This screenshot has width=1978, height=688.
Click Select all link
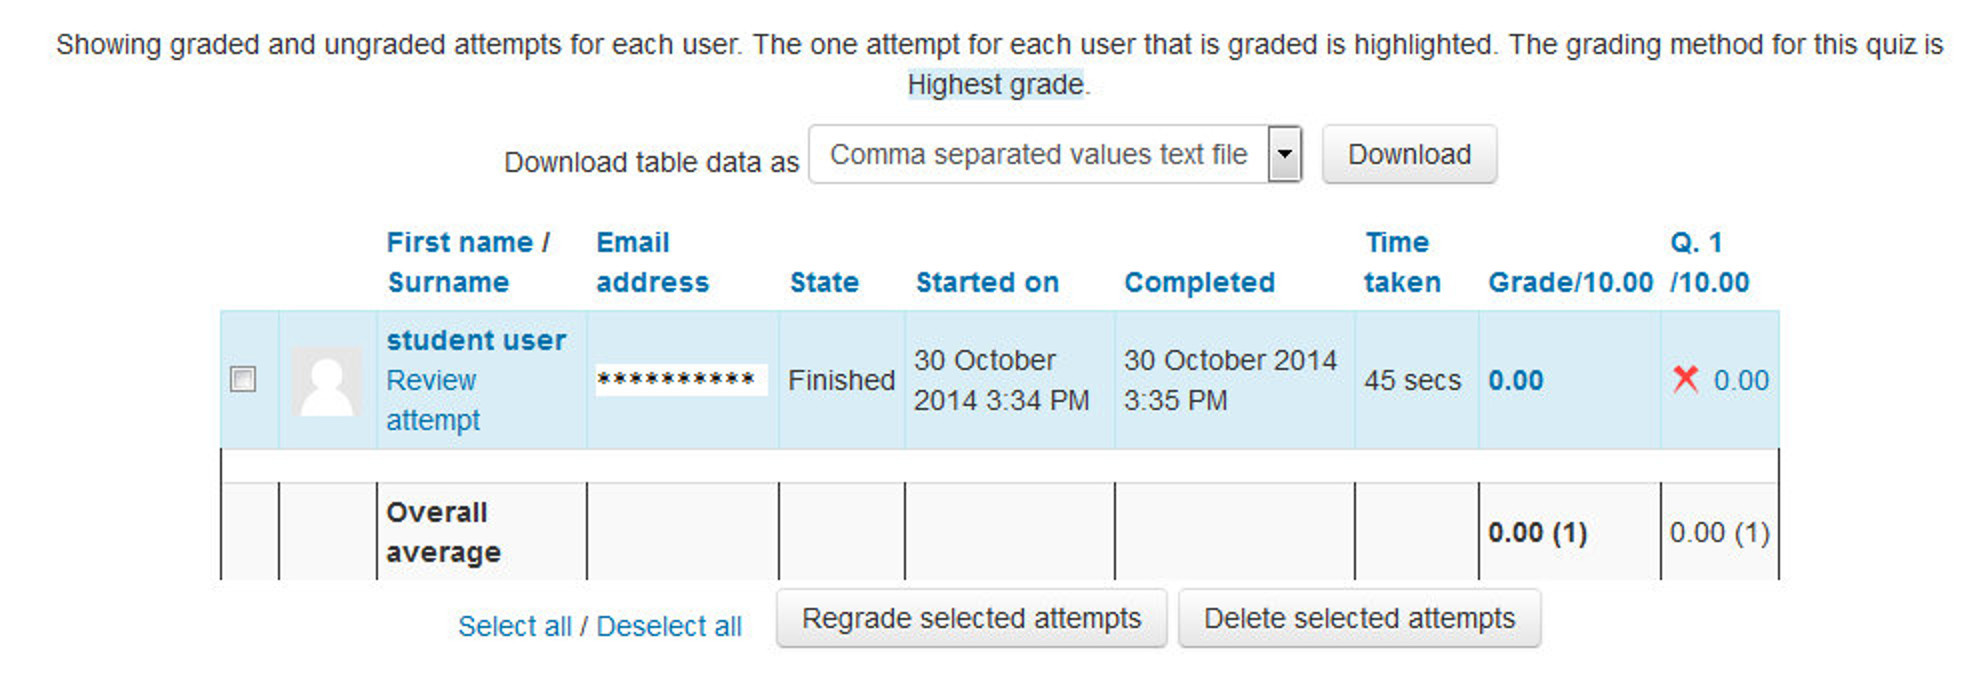click(514, 627)
